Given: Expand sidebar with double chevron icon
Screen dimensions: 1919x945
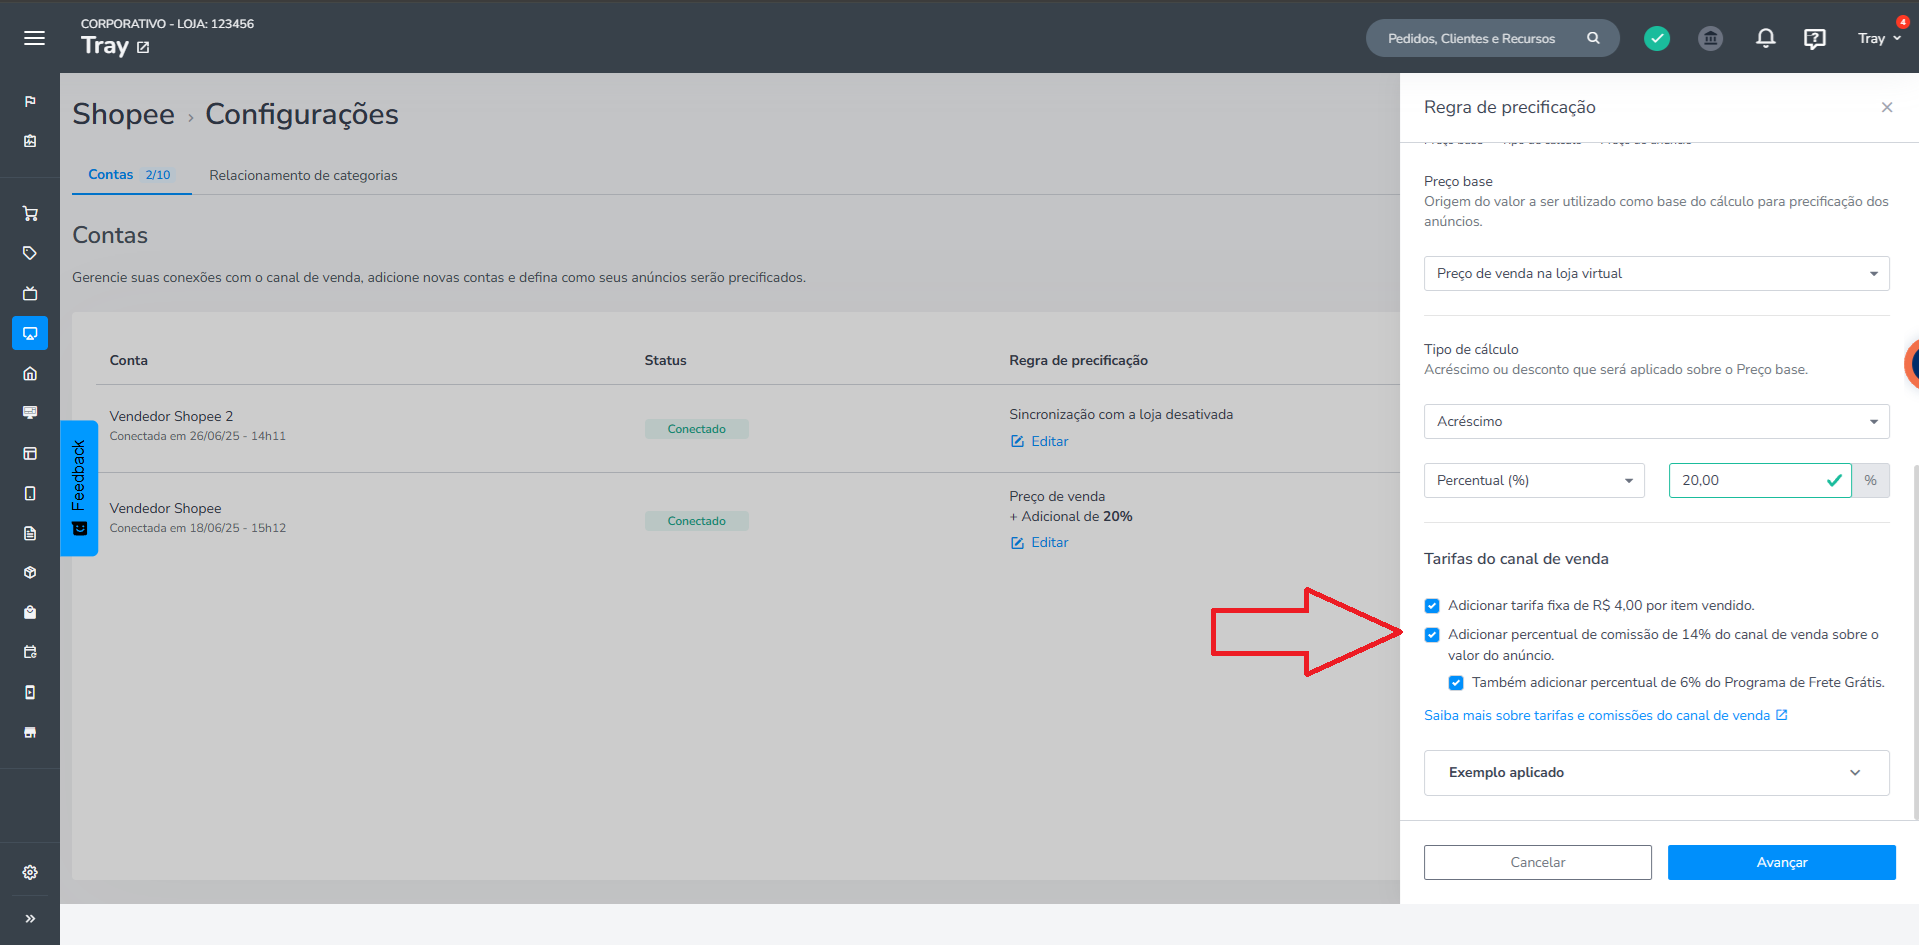Looking at the screenshot, I should (x=30, y=918).
